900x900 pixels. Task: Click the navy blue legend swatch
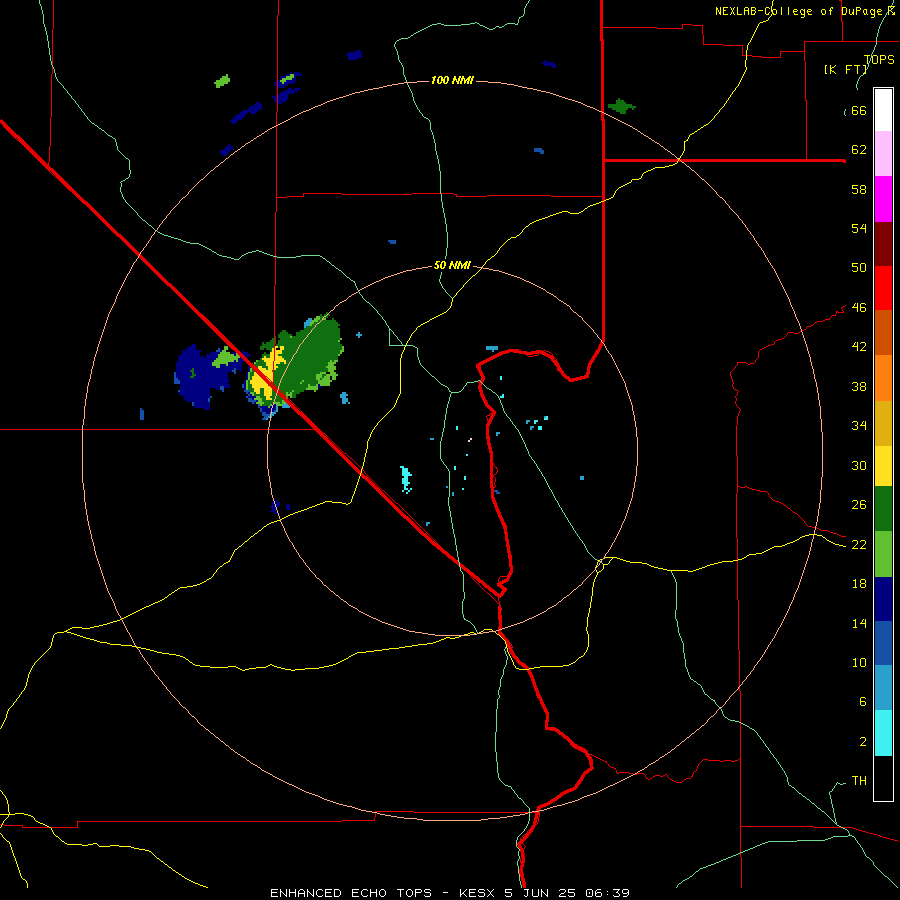coord(883,599)
